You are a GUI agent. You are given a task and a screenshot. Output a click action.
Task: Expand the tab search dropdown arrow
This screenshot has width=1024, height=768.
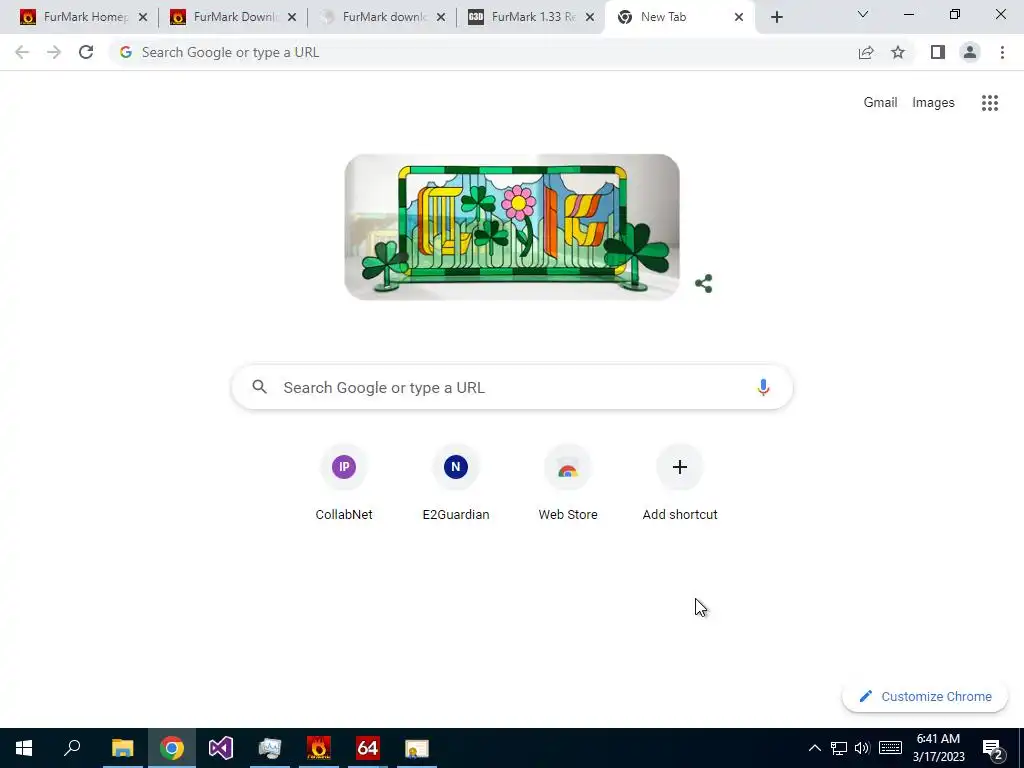coord(863,14)
